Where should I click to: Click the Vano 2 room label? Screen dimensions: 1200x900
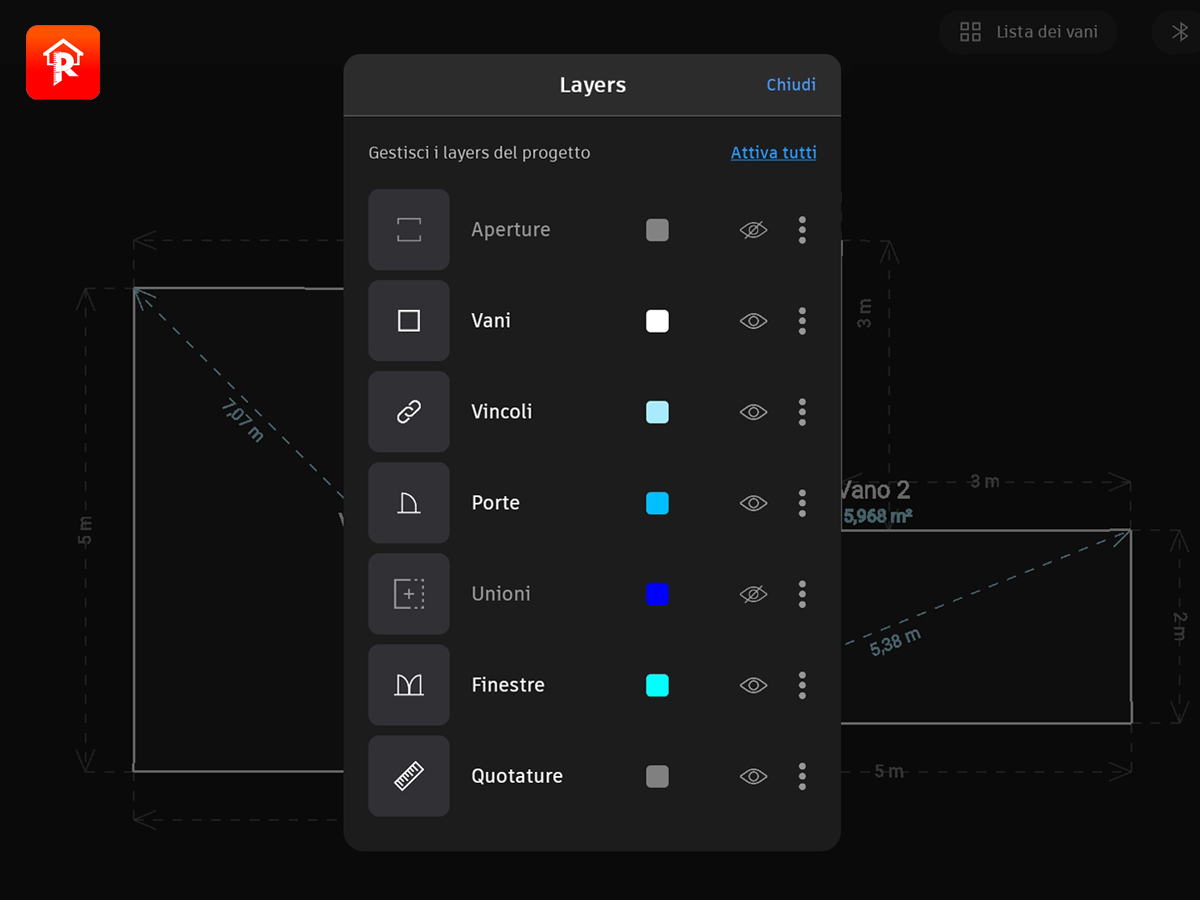[876, 490]
